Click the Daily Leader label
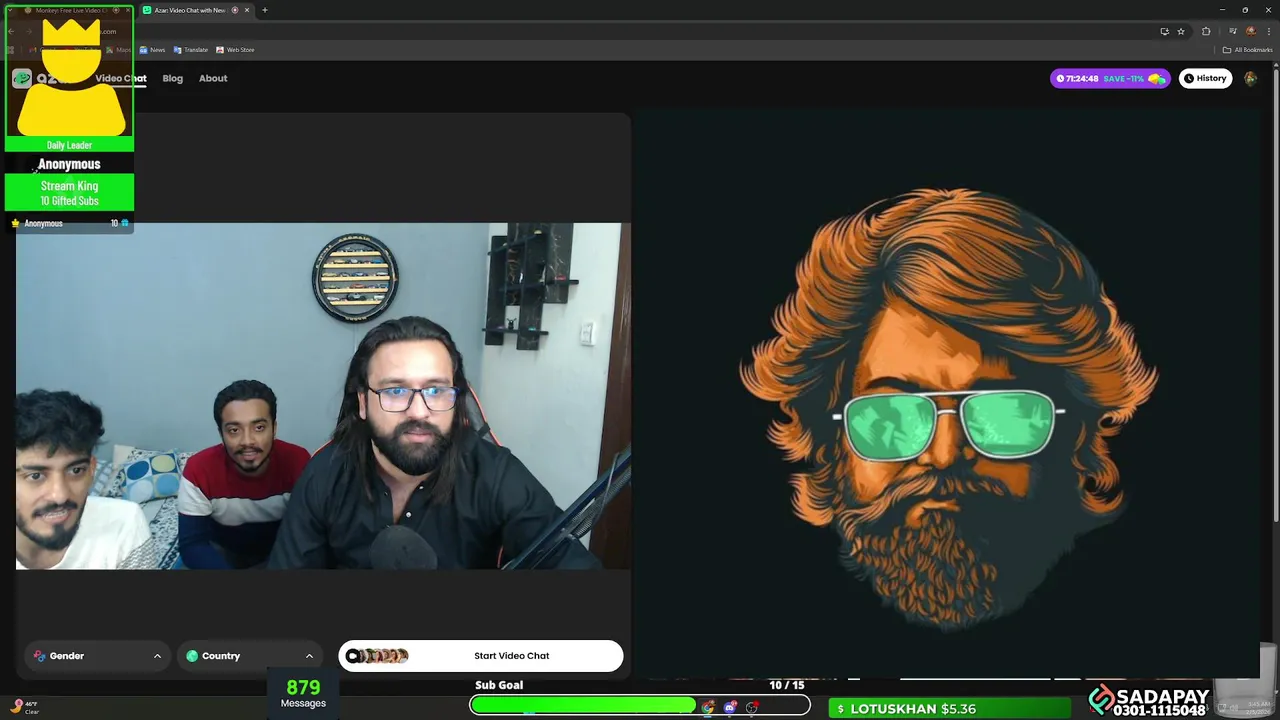 (x=69, y=145)
